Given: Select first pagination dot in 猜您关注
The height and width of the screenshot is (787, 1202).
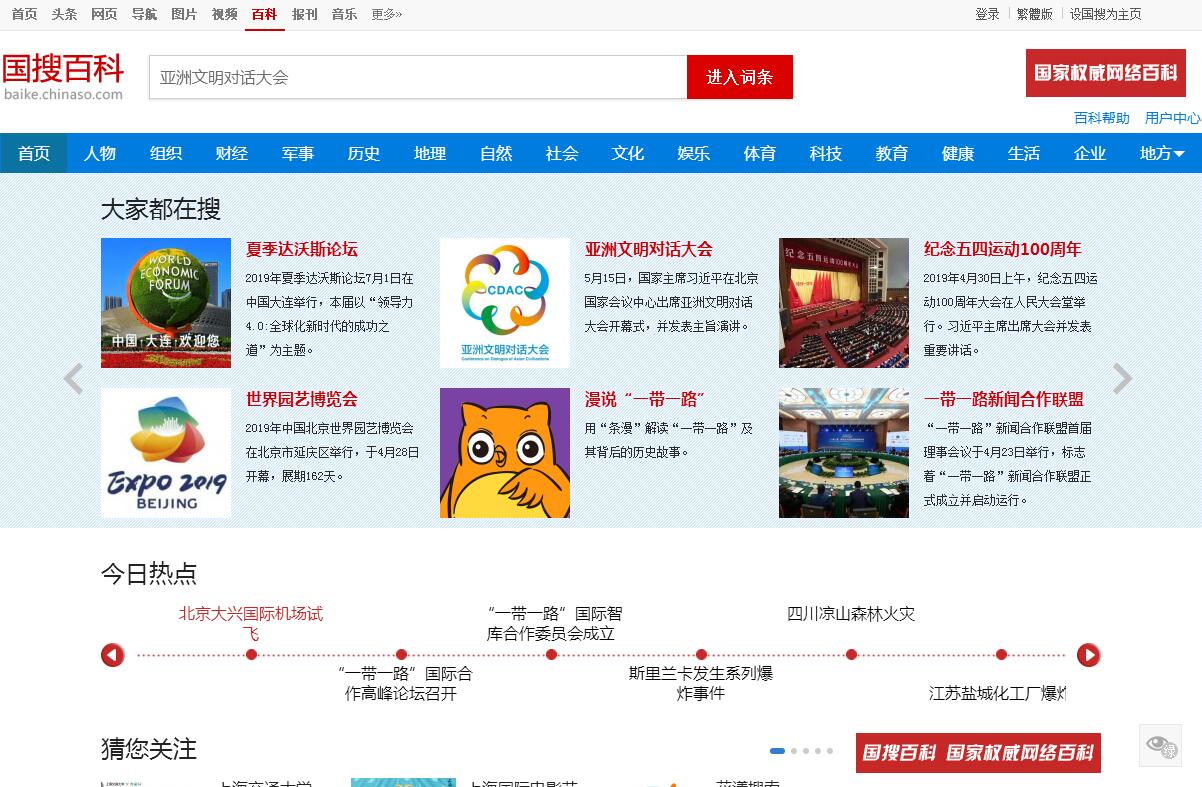Looking at the screenshot, I should tap(777, 751).
